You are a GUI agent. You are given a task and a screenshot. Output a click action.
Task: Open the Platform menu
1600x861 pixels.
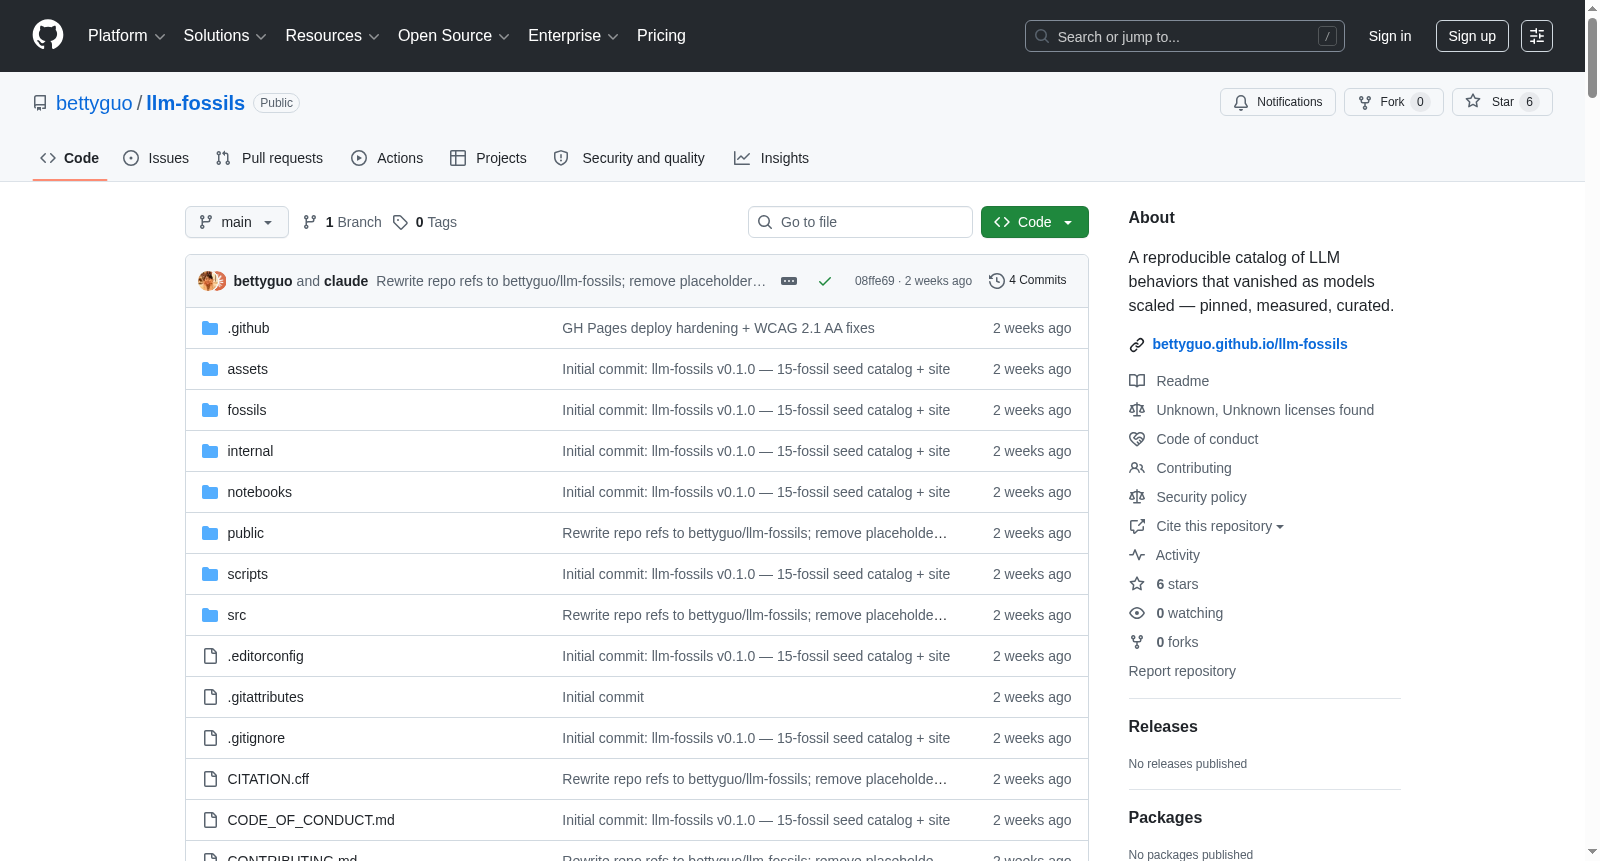pos(126,36)
